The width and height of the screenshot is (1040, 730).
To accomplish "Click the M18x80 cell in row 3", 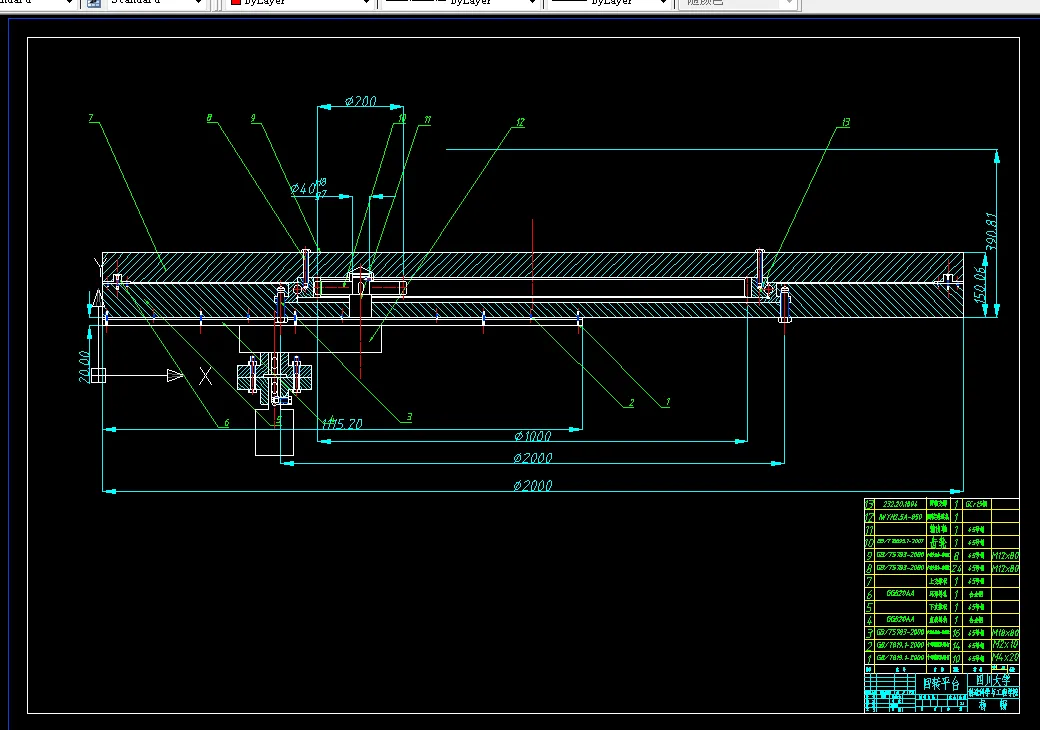I will tap(1005, 633).
